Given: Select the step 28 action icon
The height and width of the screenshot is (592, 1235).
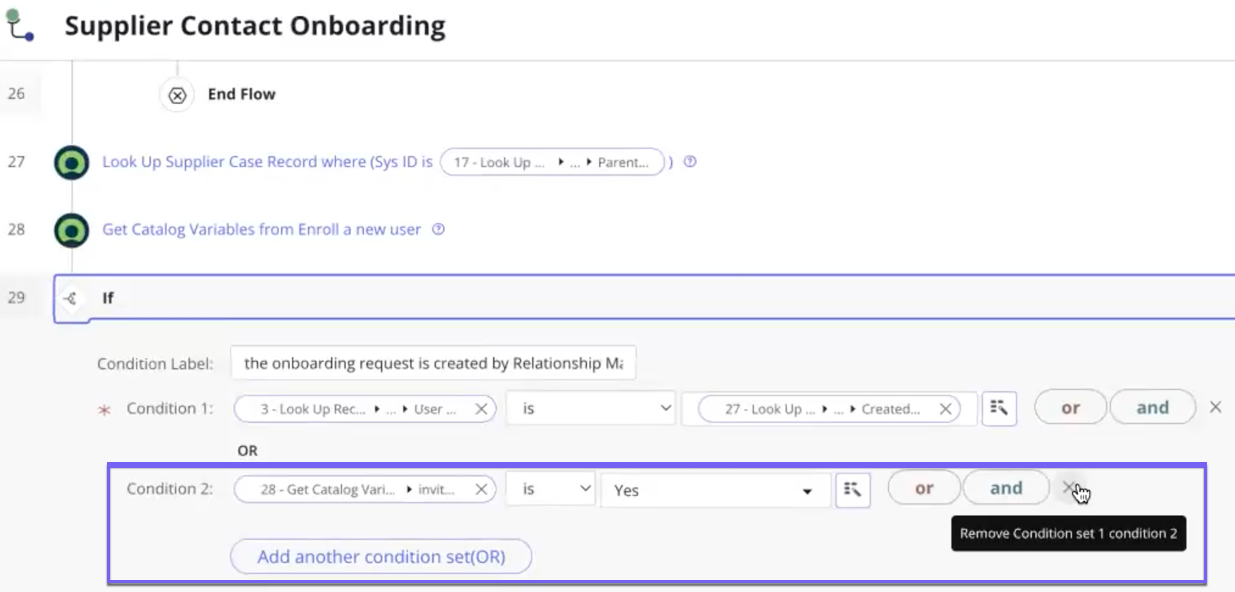Looking at the screenshot, I should [71, 230].
